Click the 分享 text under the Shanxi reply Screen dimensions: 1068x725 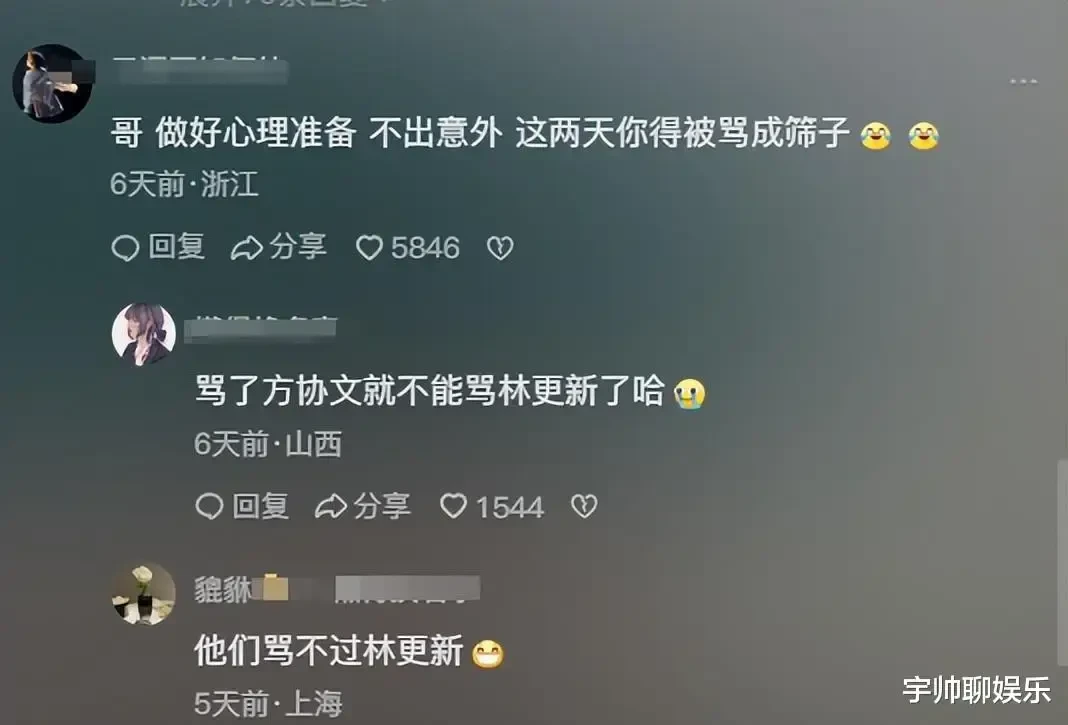(382, 506)
